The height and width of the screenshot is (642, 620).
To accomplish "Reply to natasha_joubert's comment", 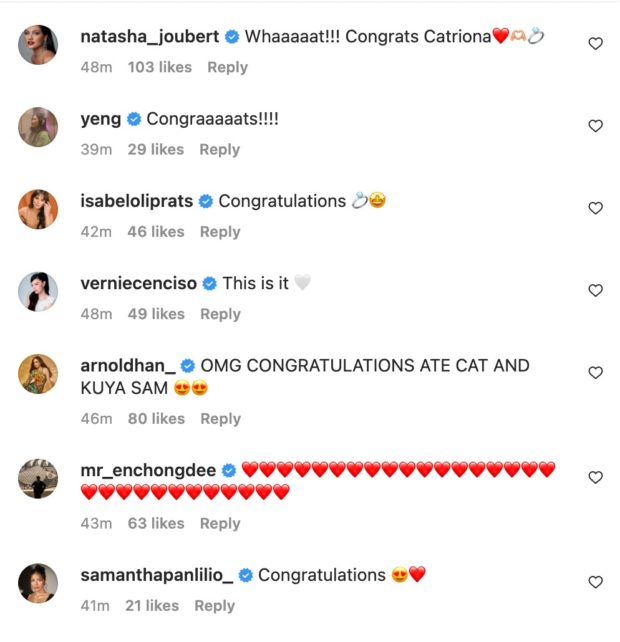I will (227, 67).
